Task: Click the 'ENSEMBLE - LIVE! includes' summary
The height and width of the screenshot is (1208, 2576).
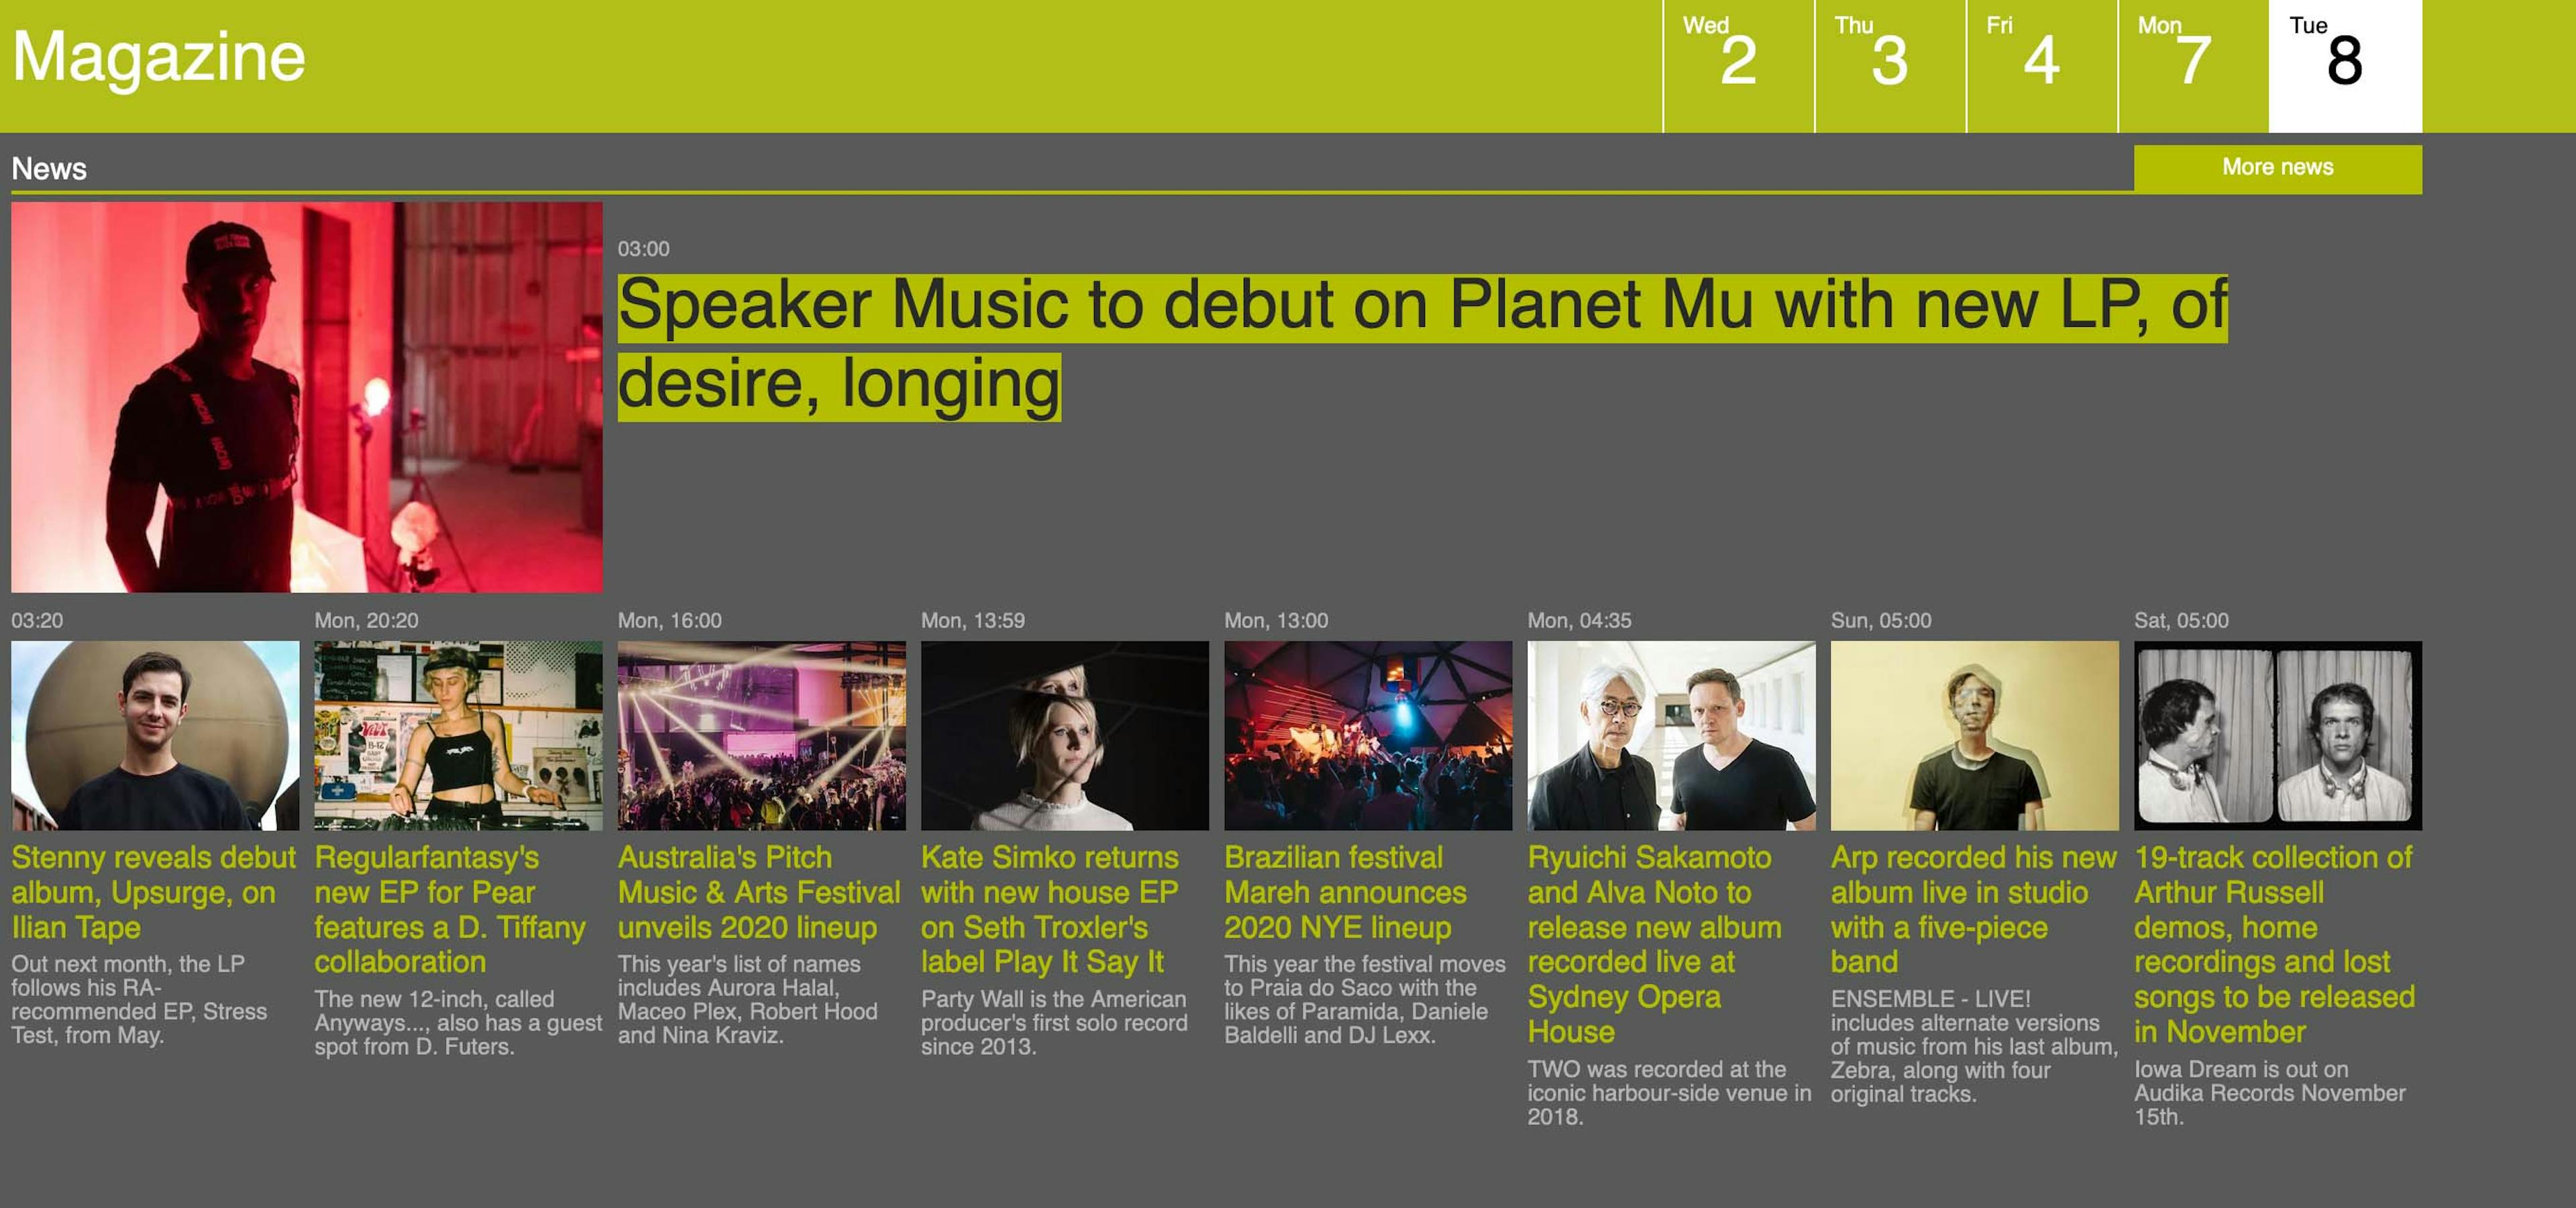Action: 1974,1046
